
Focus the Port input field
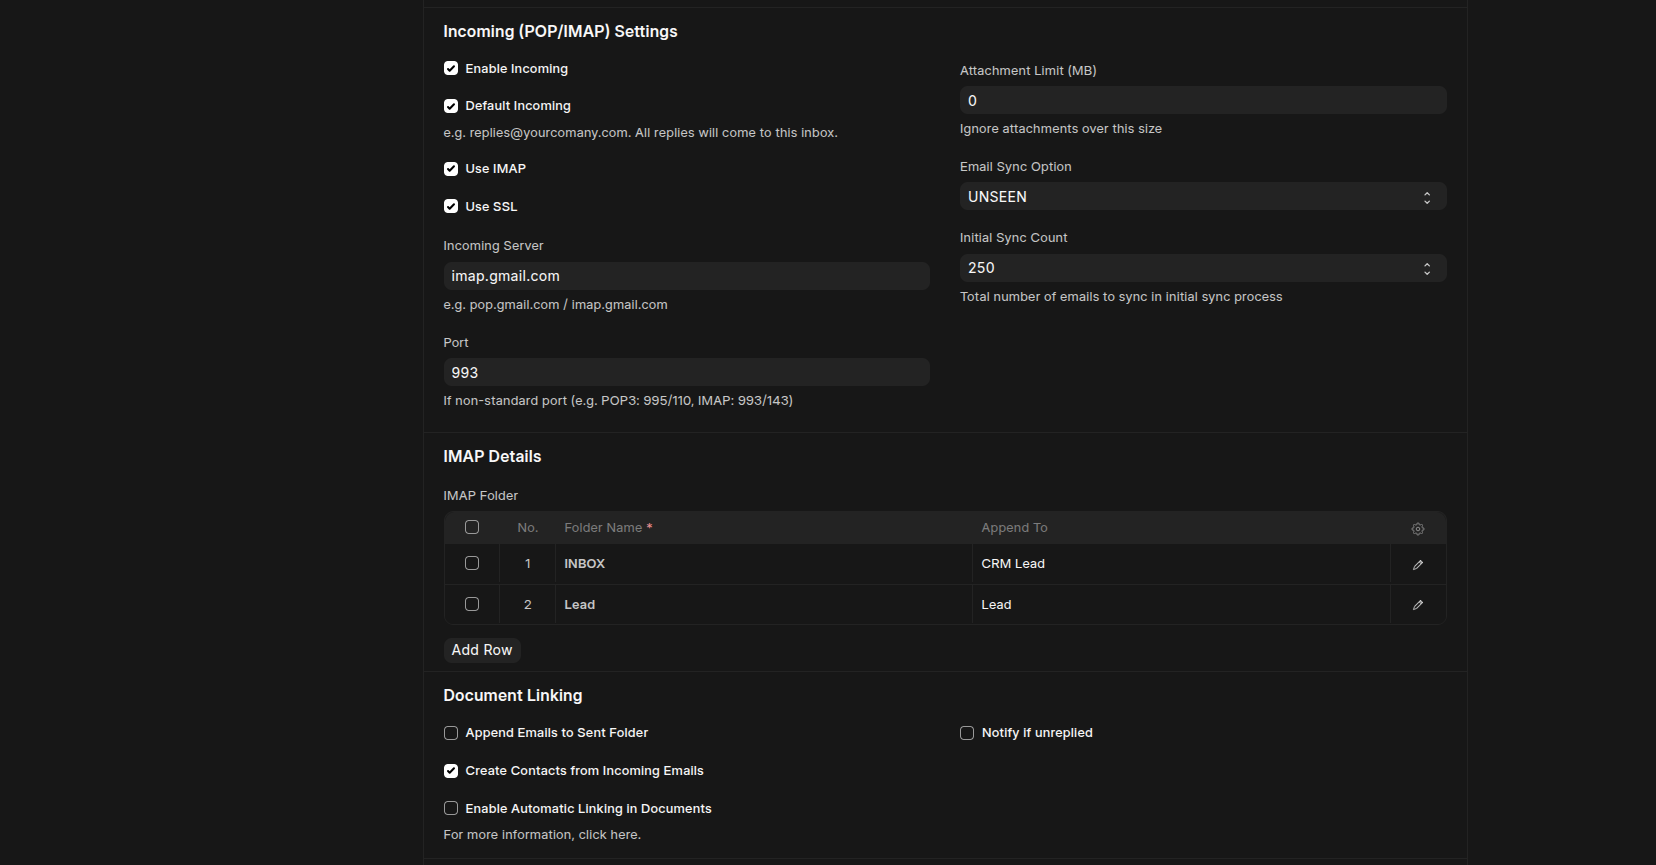tap(686, 373)
